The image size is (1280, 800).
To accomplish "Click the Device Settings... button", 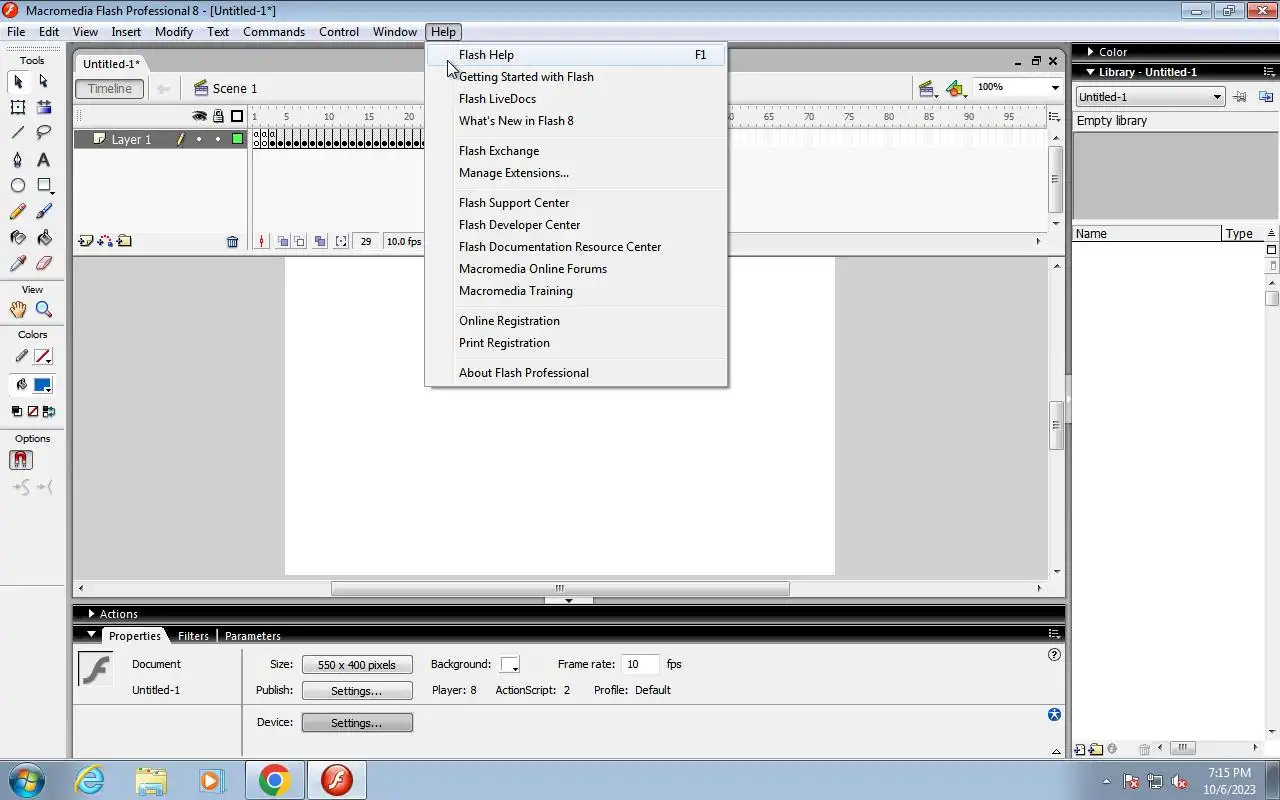I will (357, 723).
